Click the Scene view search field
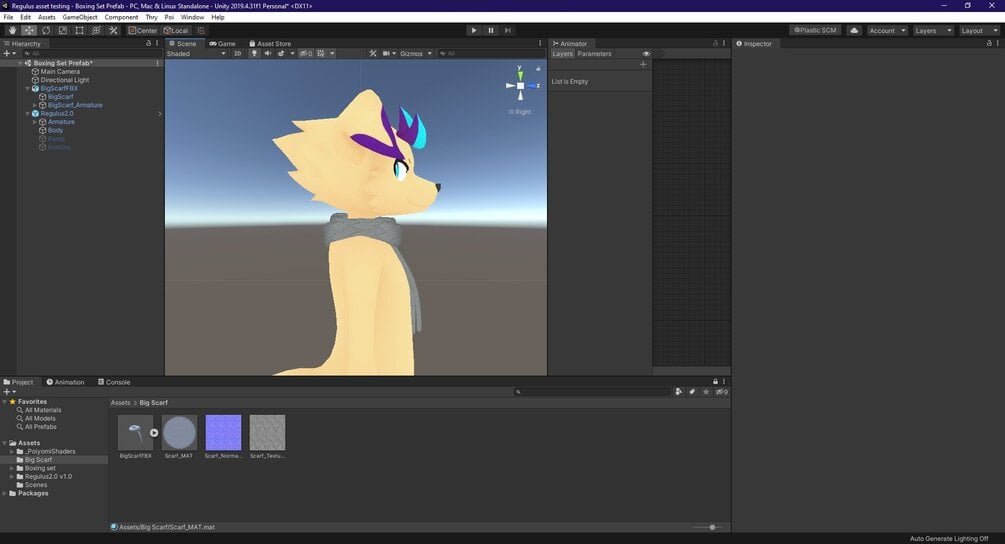This screenshot has height=544, width=1005. (490, 54)
